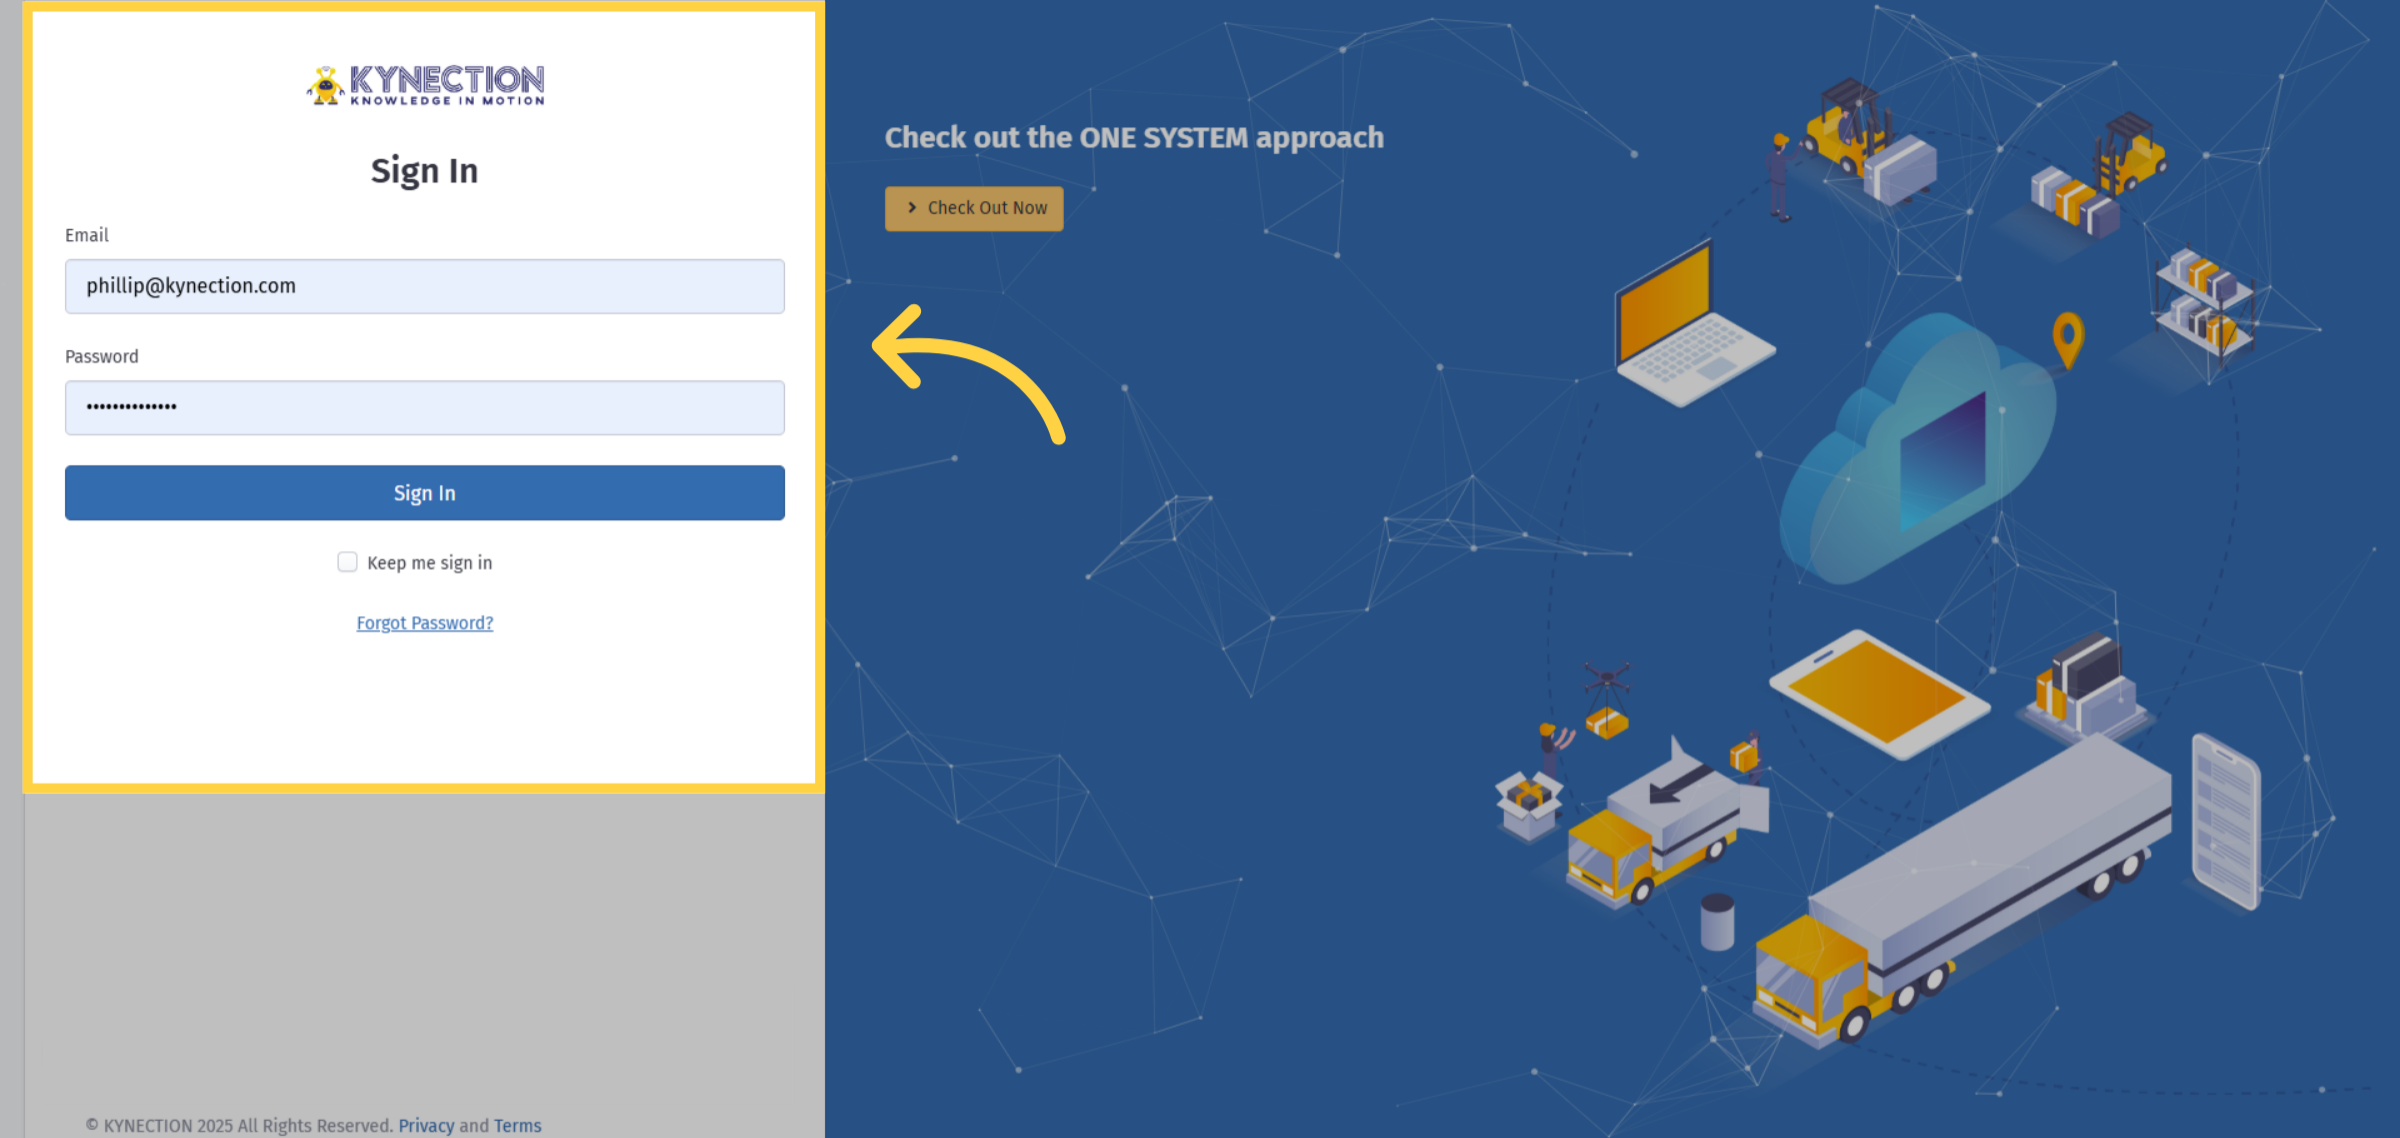Click into the Email input field
The image size is (2400, 1138).
[x=425, y=286]
